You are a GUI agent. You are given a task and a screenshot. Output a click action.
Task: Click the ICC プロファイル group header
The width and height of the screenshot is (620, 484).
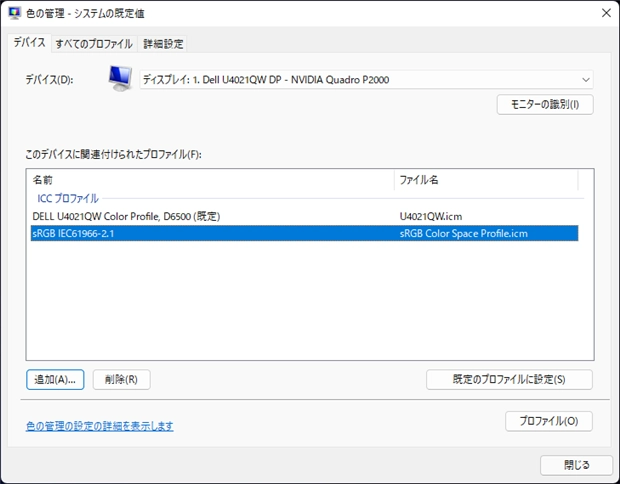click(68, 198)
